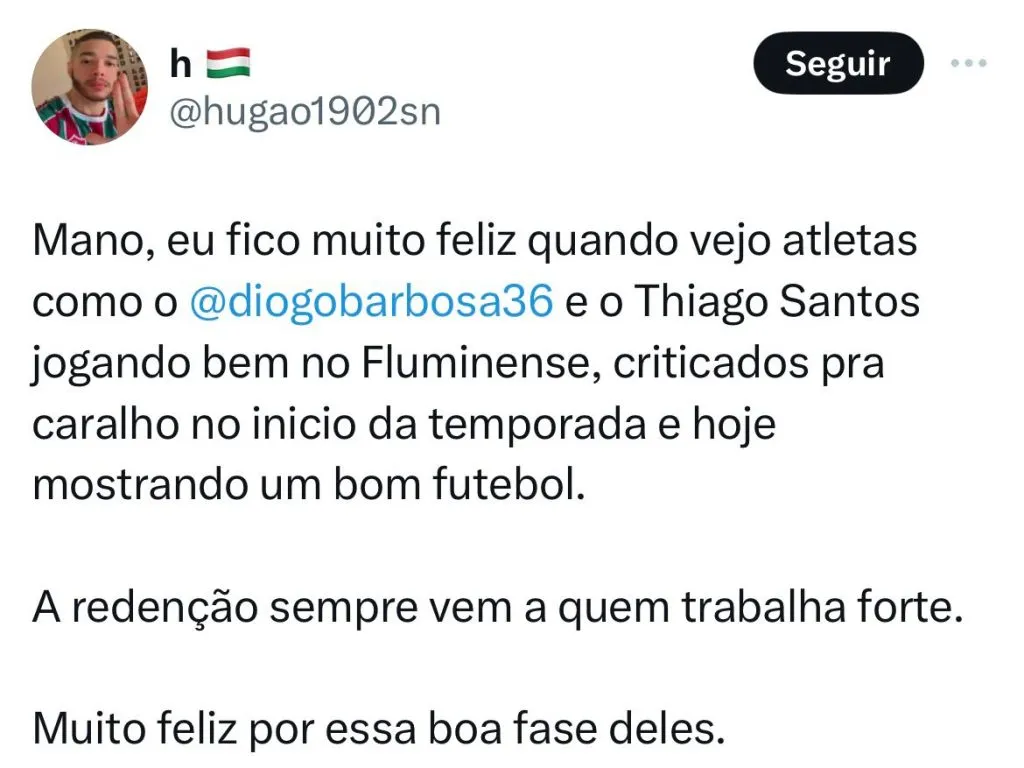1024x768 pixels.
Task: Click the Seguir button
Action: [x=837, y=63]
